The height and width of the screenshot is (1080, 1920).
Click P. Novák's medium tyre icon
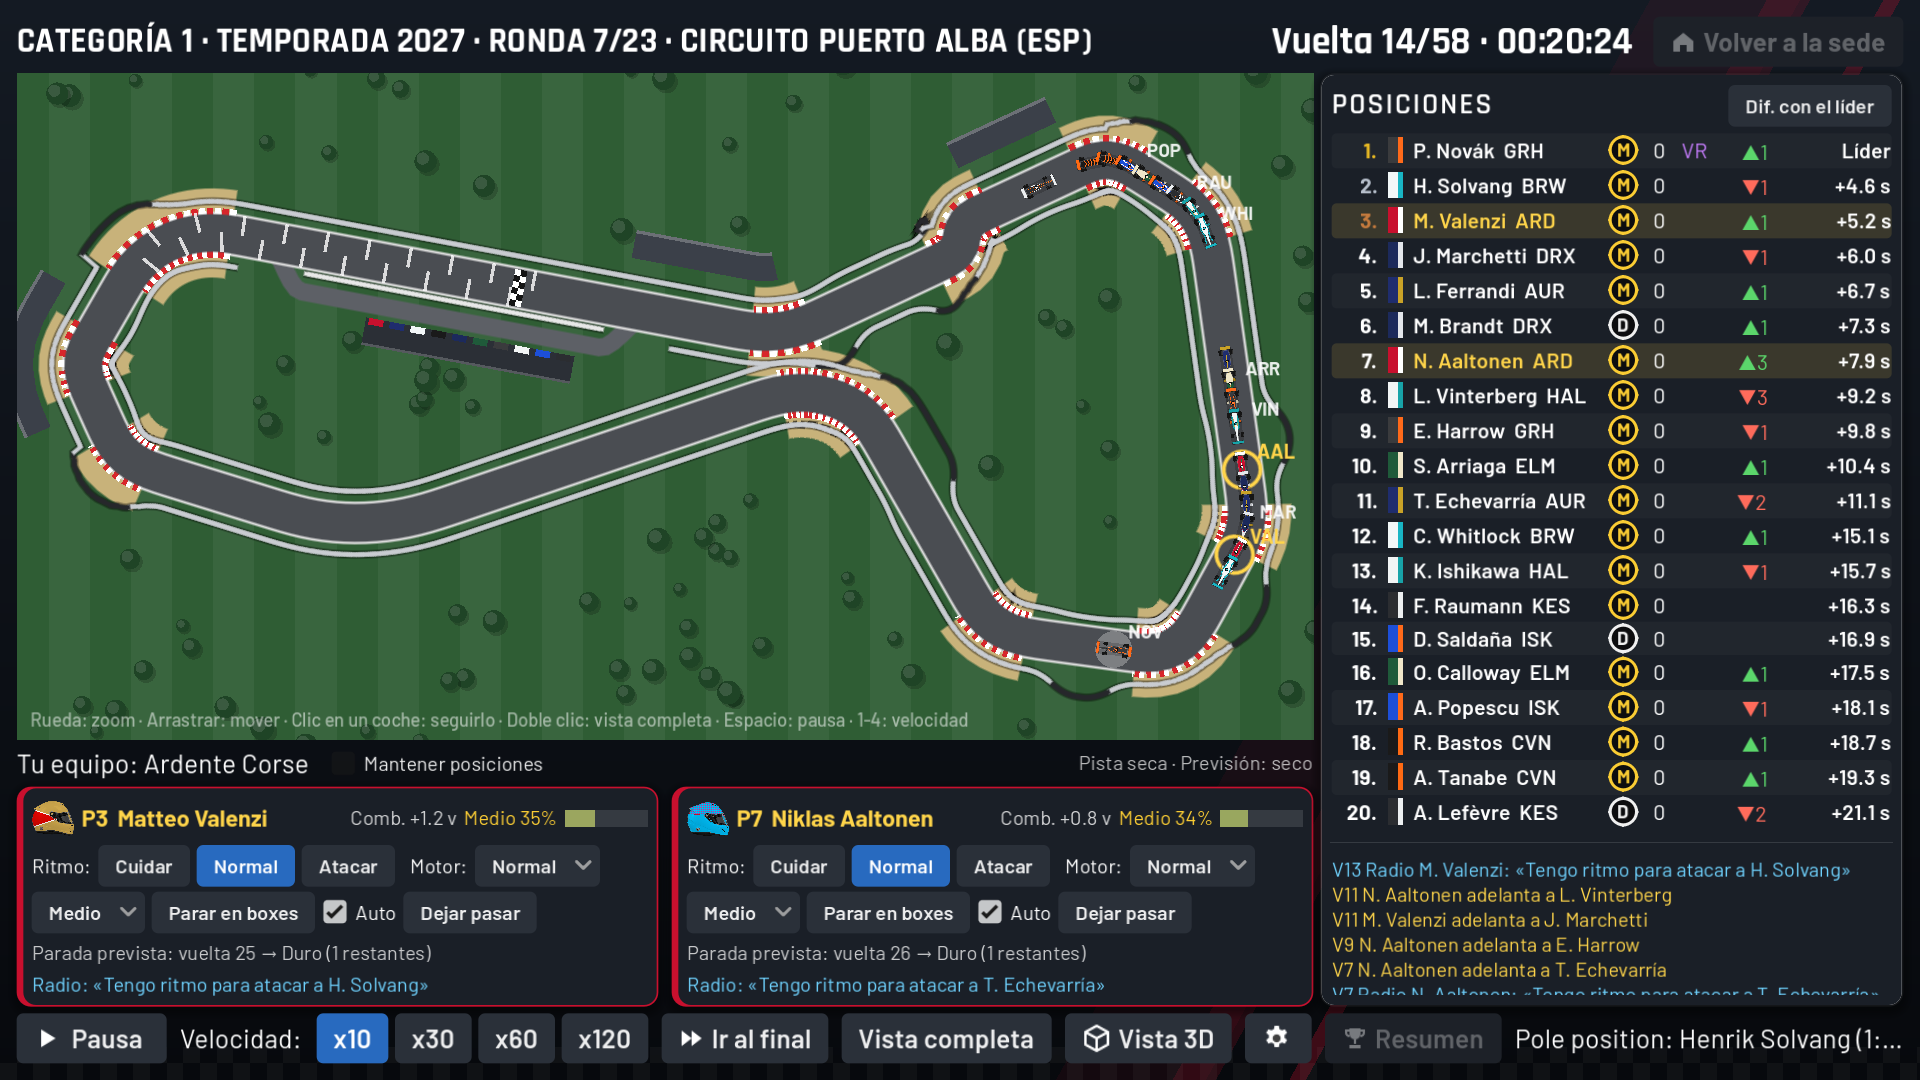point(1622,151)
